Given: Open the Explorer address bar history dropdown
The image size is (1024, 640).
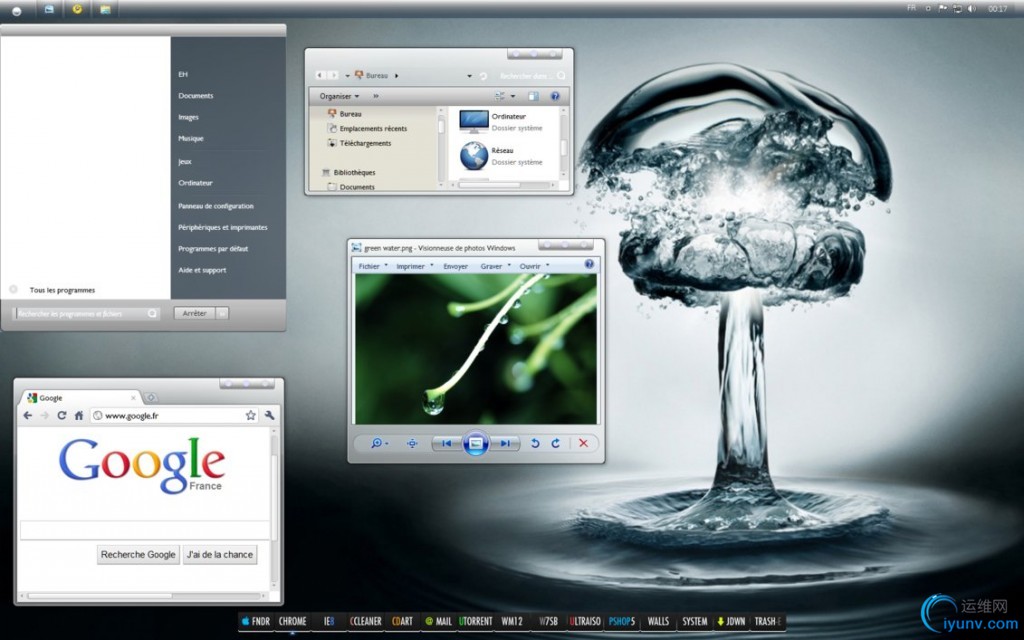Looking at the screenshot, I should pyautogui.click(x=469, y=76).
